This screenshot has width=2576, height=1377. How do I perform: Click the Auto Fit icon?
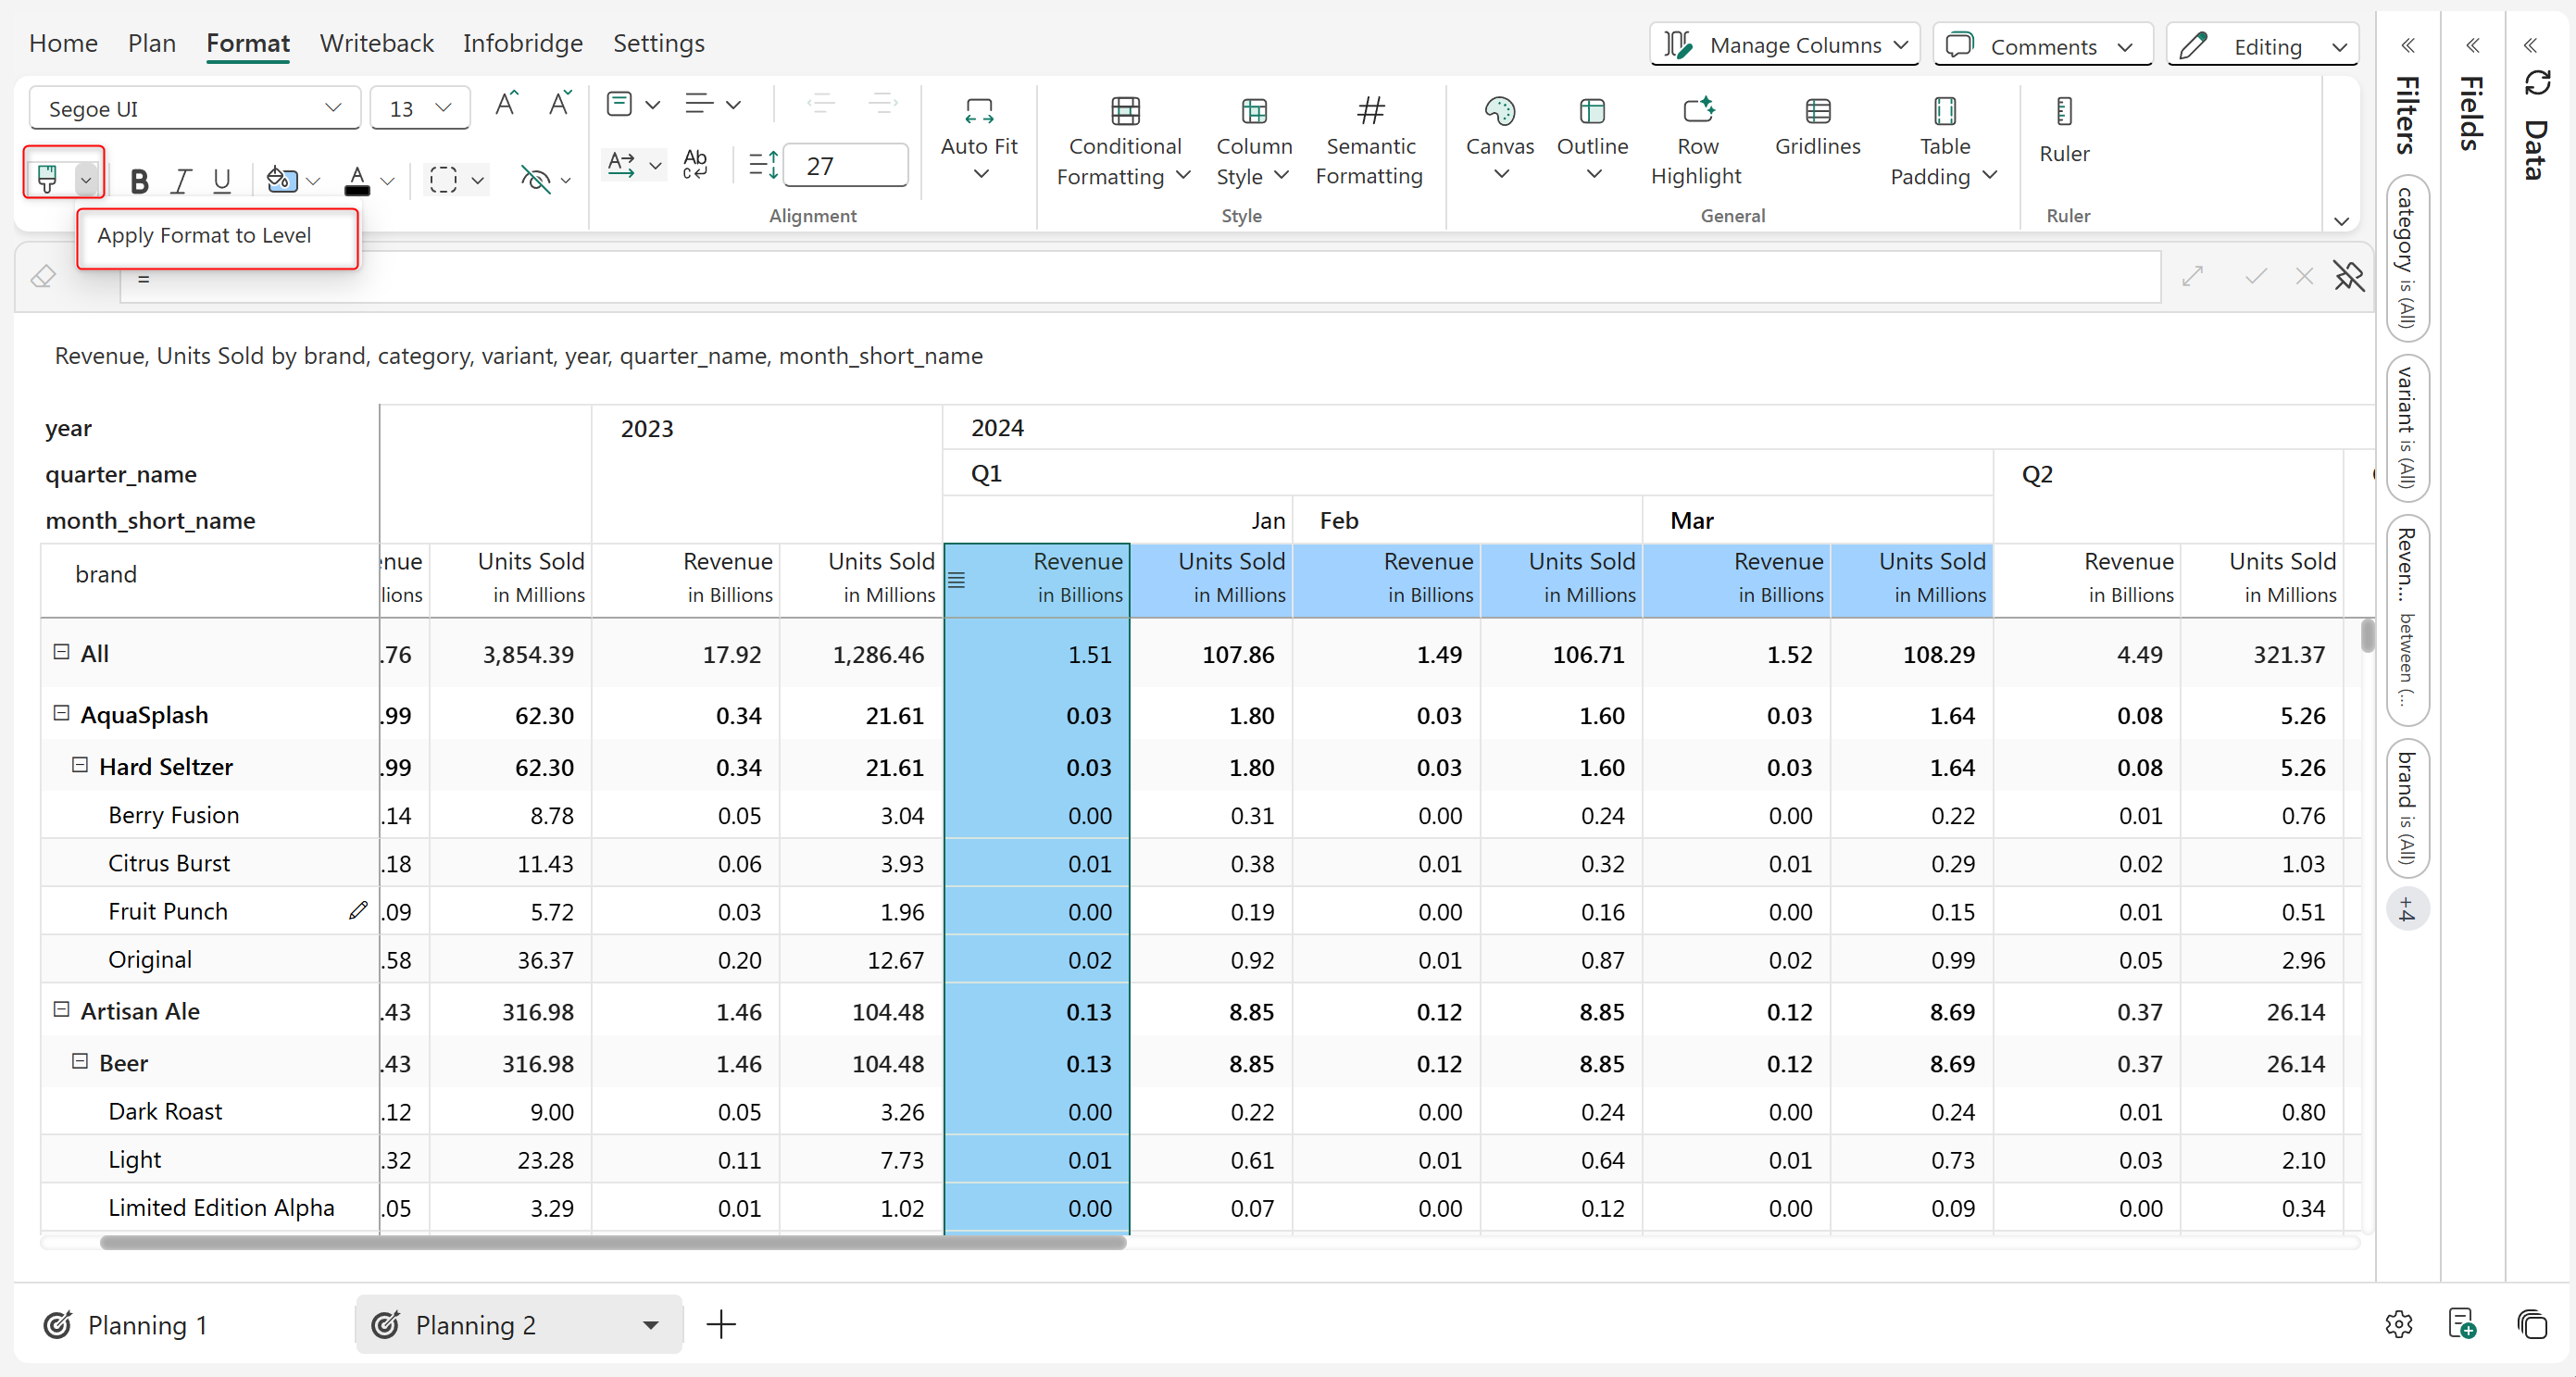pyautogui.click(x=978, y=112)
